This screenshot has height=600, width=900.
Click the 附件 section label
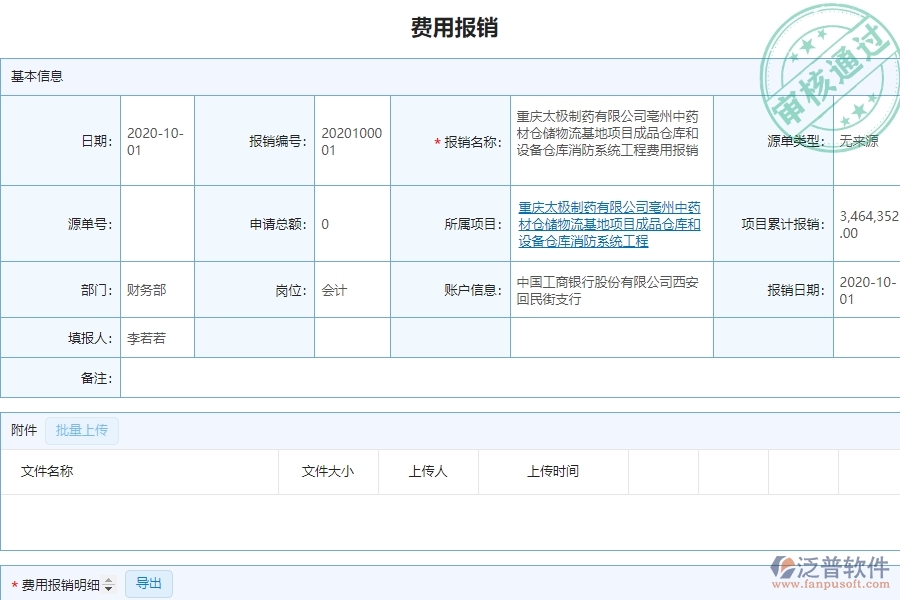point(22,430)
